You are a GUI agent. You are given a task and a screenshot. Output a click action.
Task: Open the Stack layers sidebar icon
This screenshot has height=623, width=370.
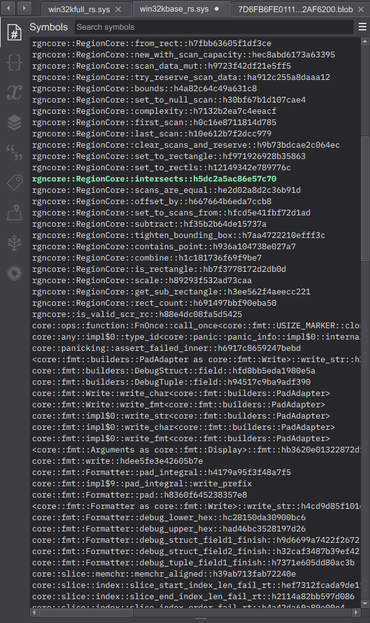14,122
